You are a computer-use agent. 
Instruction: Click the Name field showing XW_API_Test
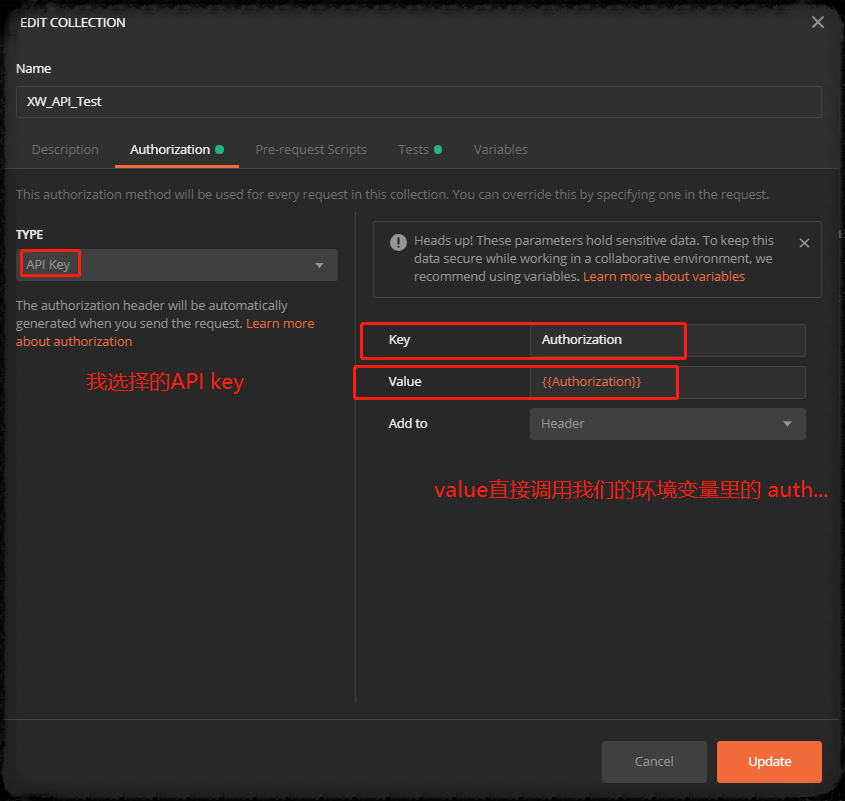(x=418, y=101)
